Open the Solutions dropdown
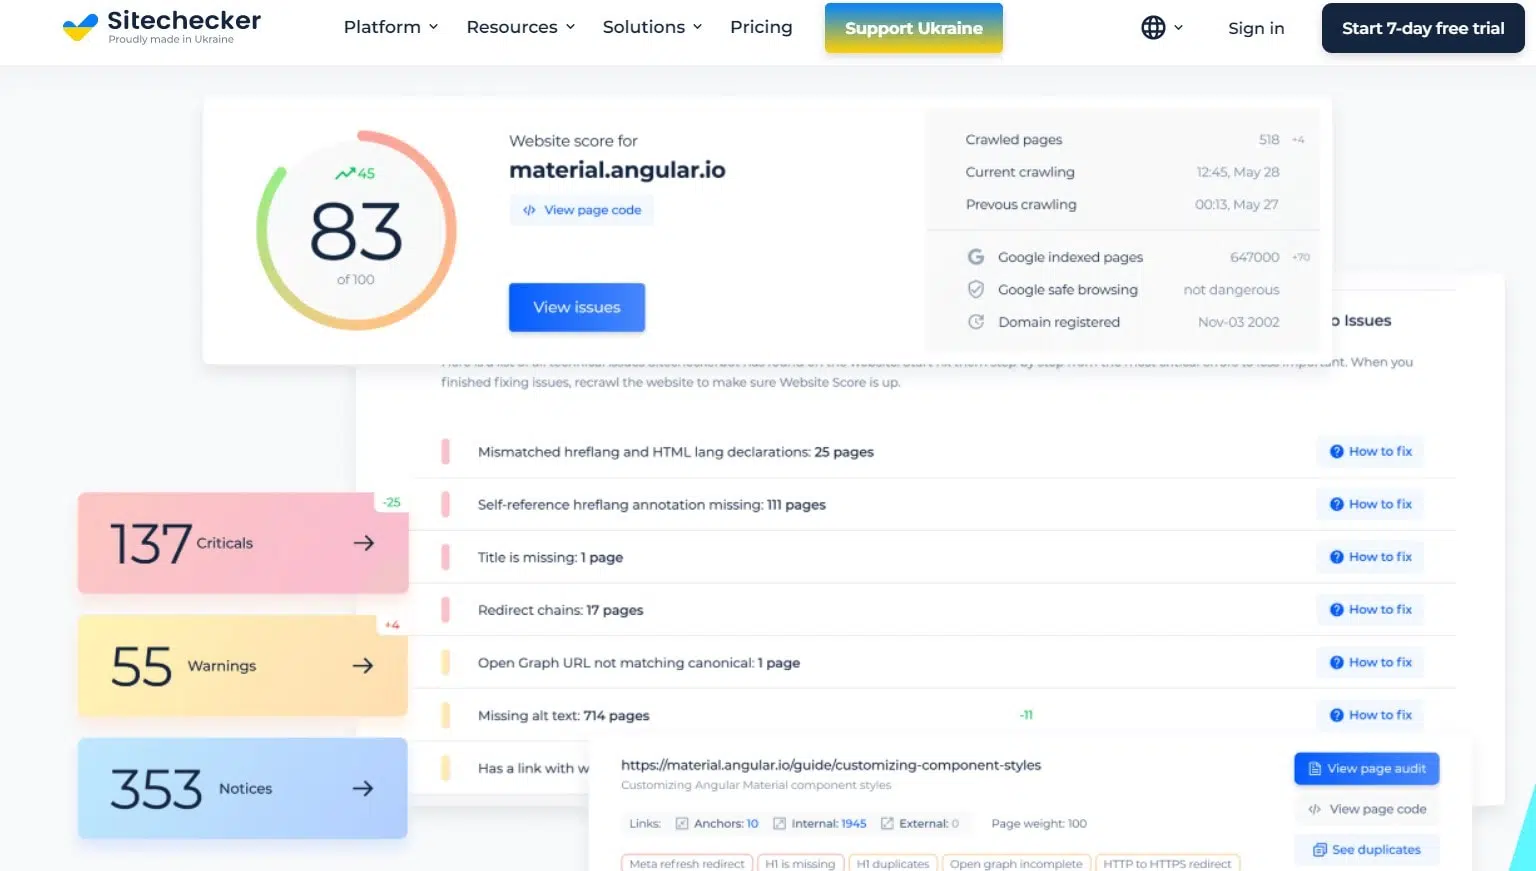Screen dimensions: 1536x871 tap(653, 27)
